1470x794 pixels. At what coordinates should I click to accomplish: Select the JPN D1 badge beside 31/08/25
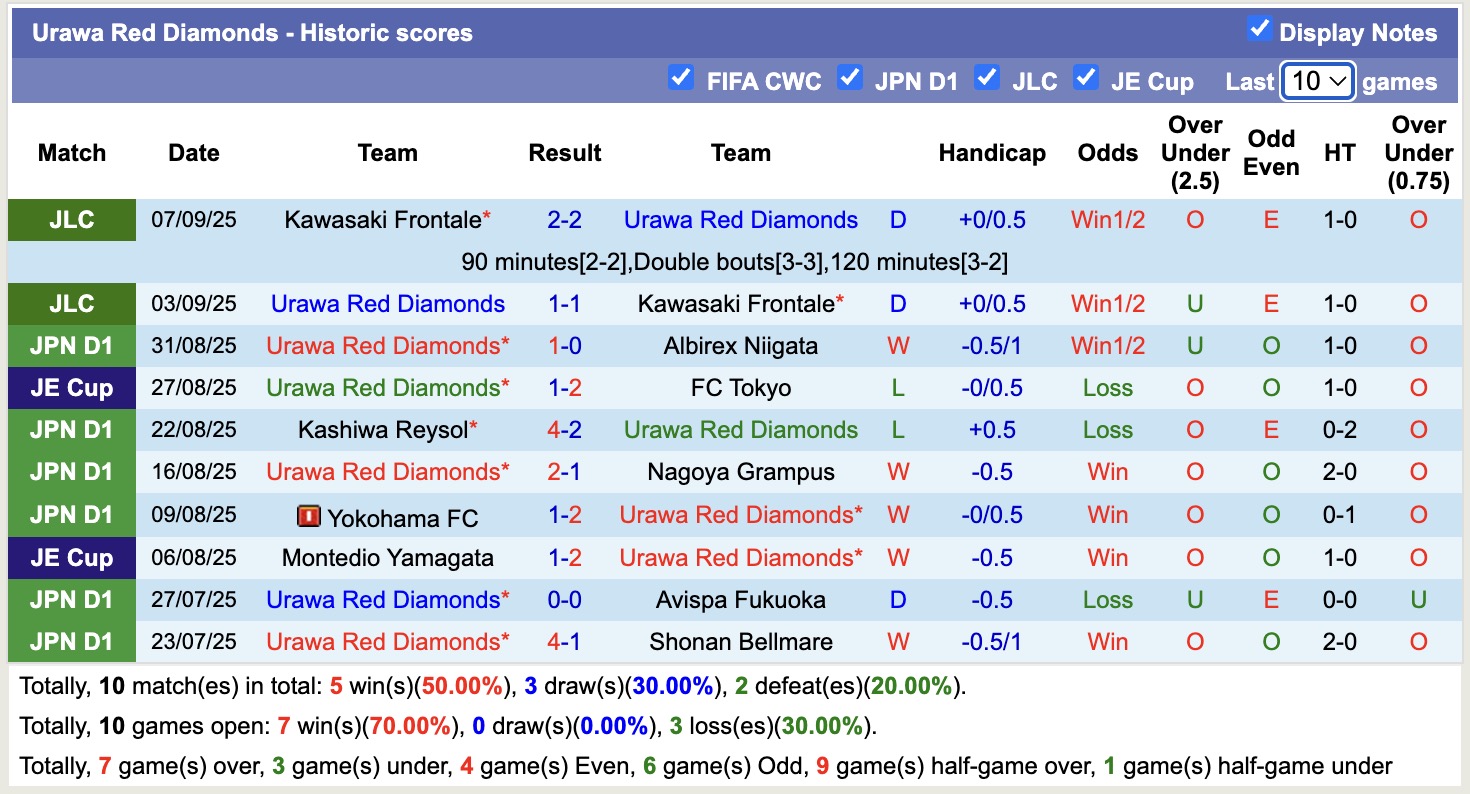pyautogui.click(x=71, y=346)
